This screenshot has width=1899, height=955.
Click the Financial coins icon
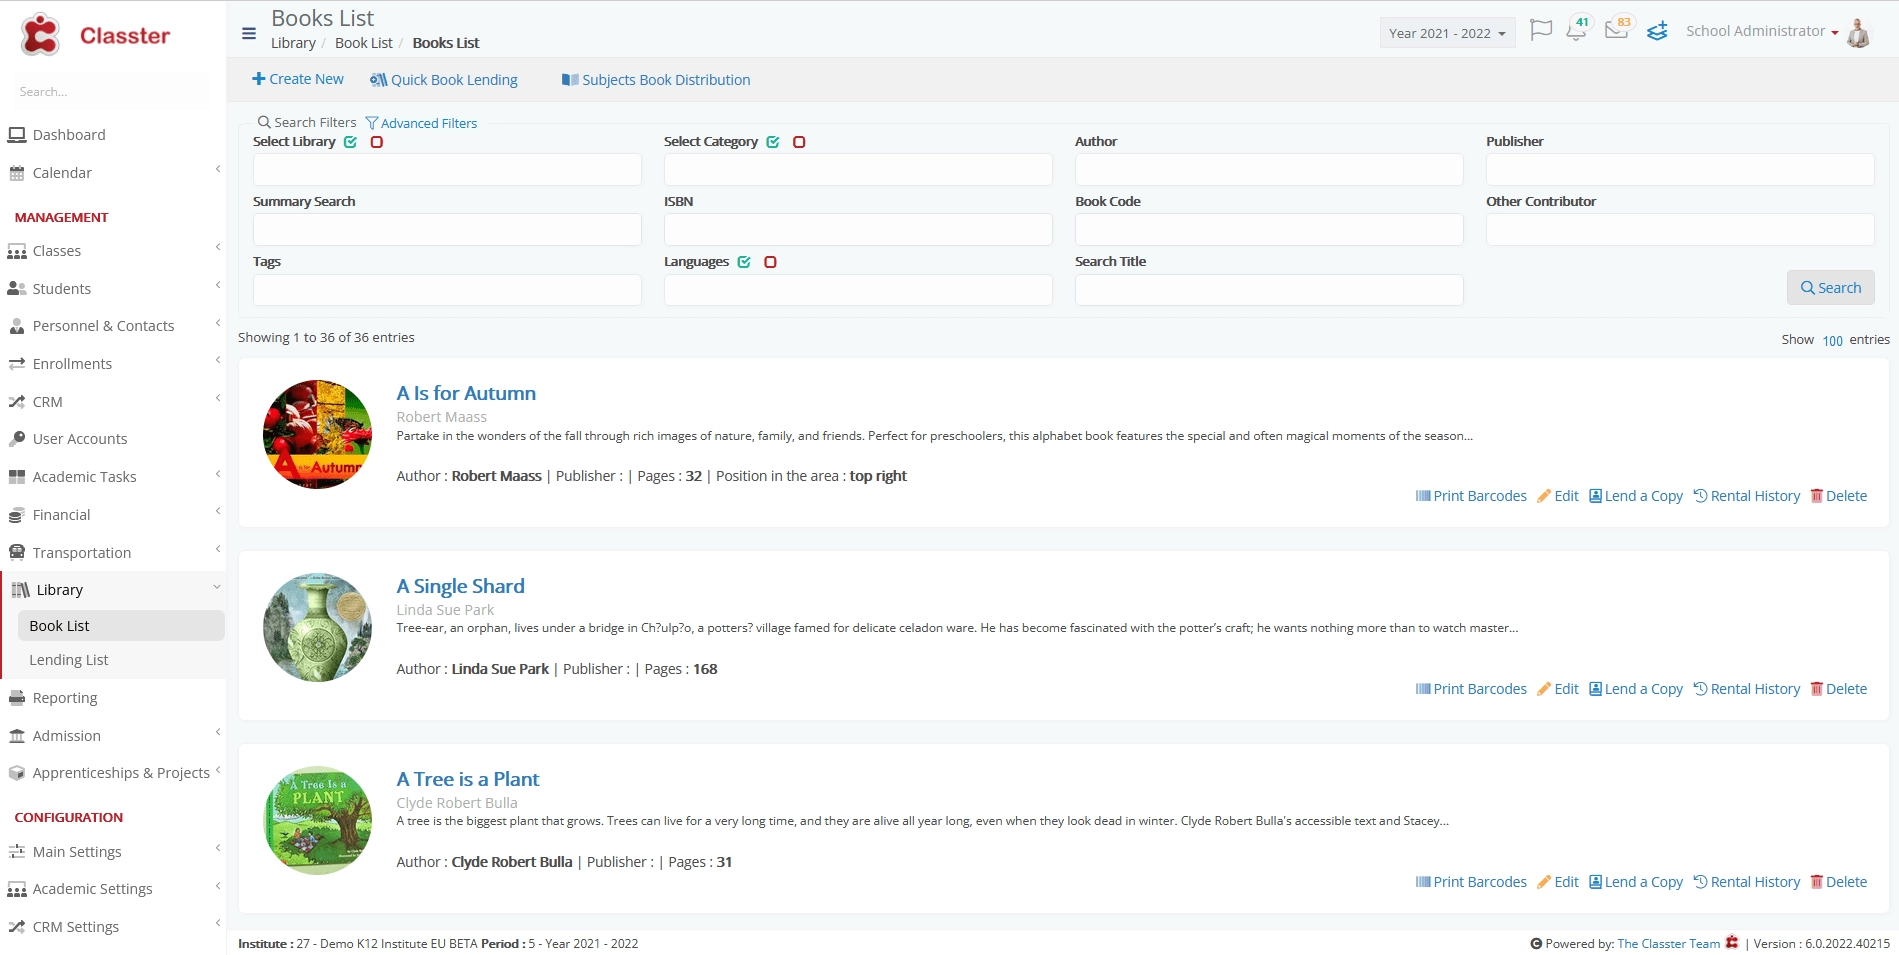coord(17,515)
